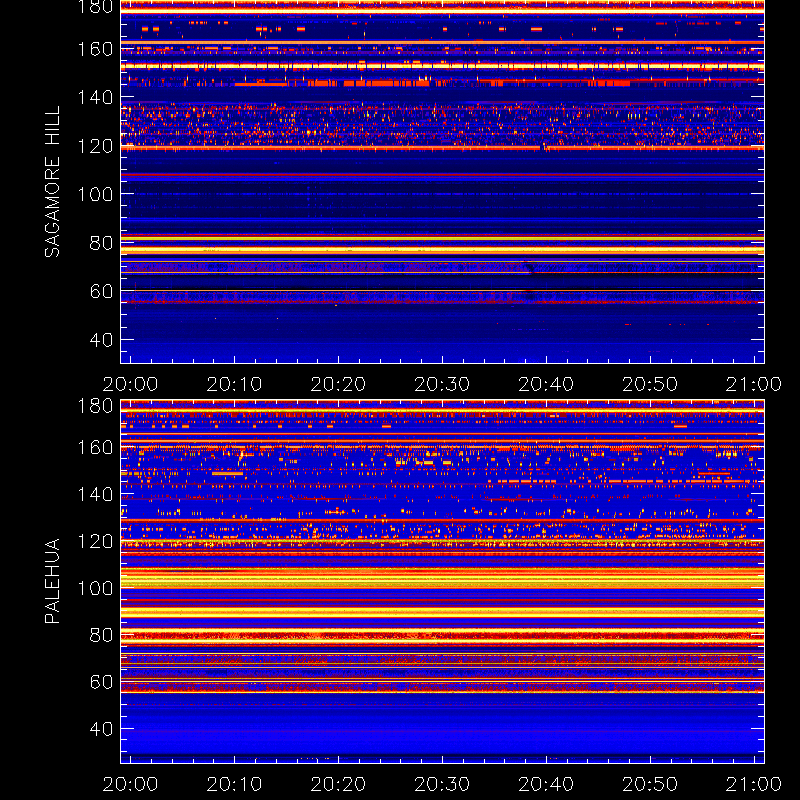Select the 160 frequency label on Sagamore Hill axis

click(95, 49)
